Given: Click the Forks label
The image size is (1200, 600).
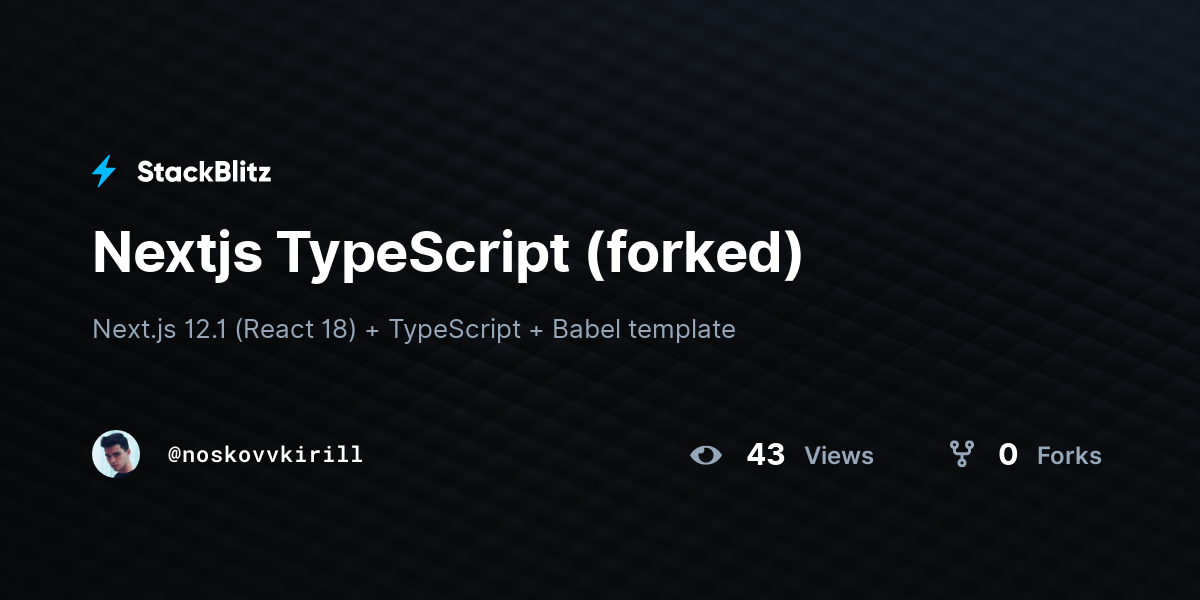Looking at the screenshot, I should pos(1069,456).
